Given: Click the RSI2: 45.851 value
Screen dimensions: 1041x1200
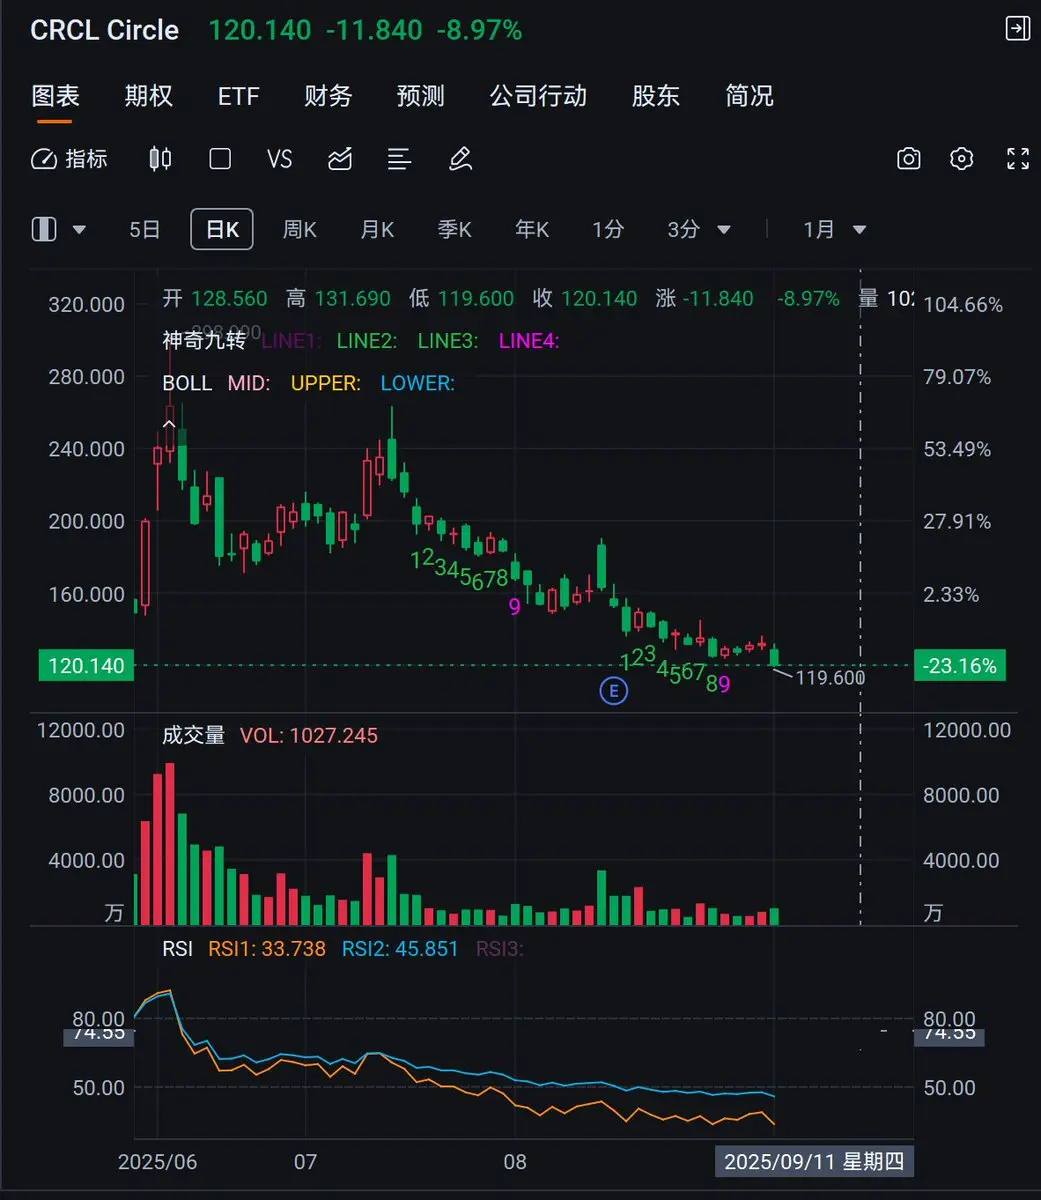Looking at the screenshot, I should coord(400,949).
